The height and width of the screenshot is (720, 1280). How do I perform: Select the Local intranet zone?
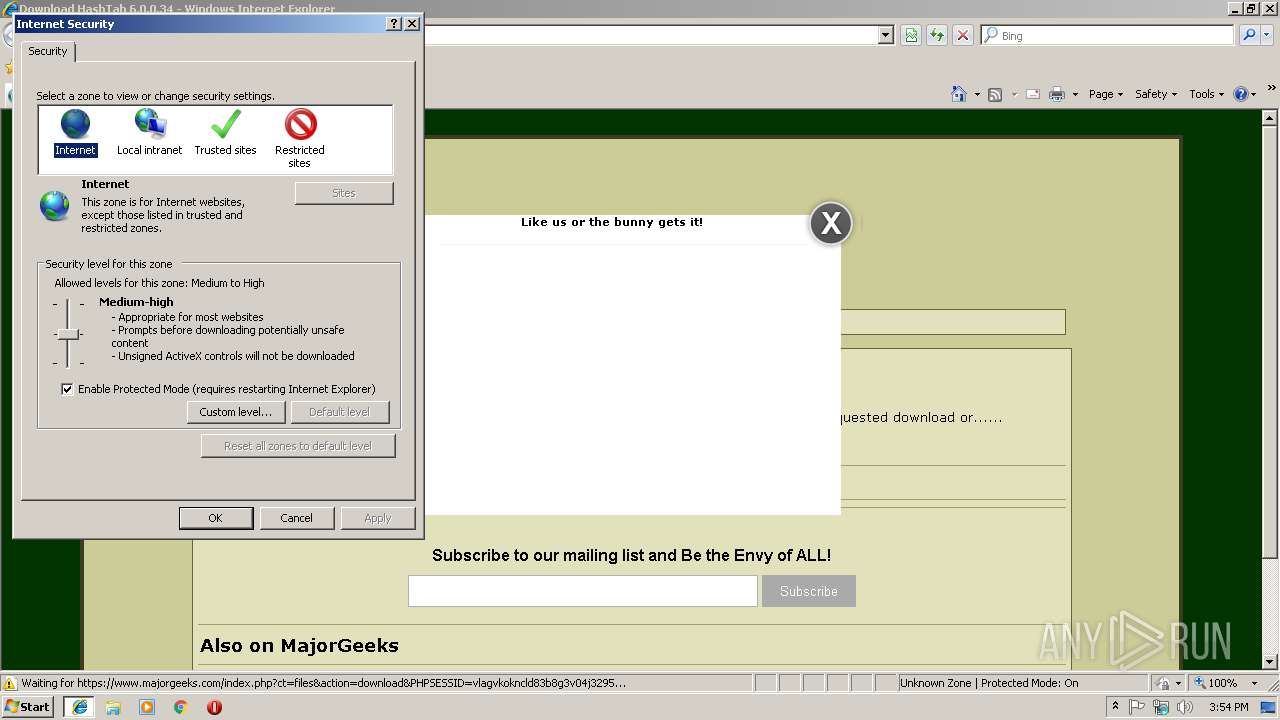[x=150, y=133]
